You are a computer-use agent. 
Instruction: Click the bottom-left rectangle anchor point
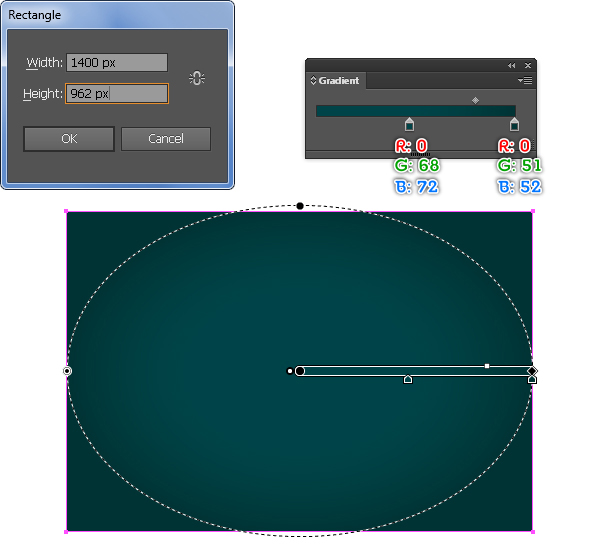coord(66,532)
